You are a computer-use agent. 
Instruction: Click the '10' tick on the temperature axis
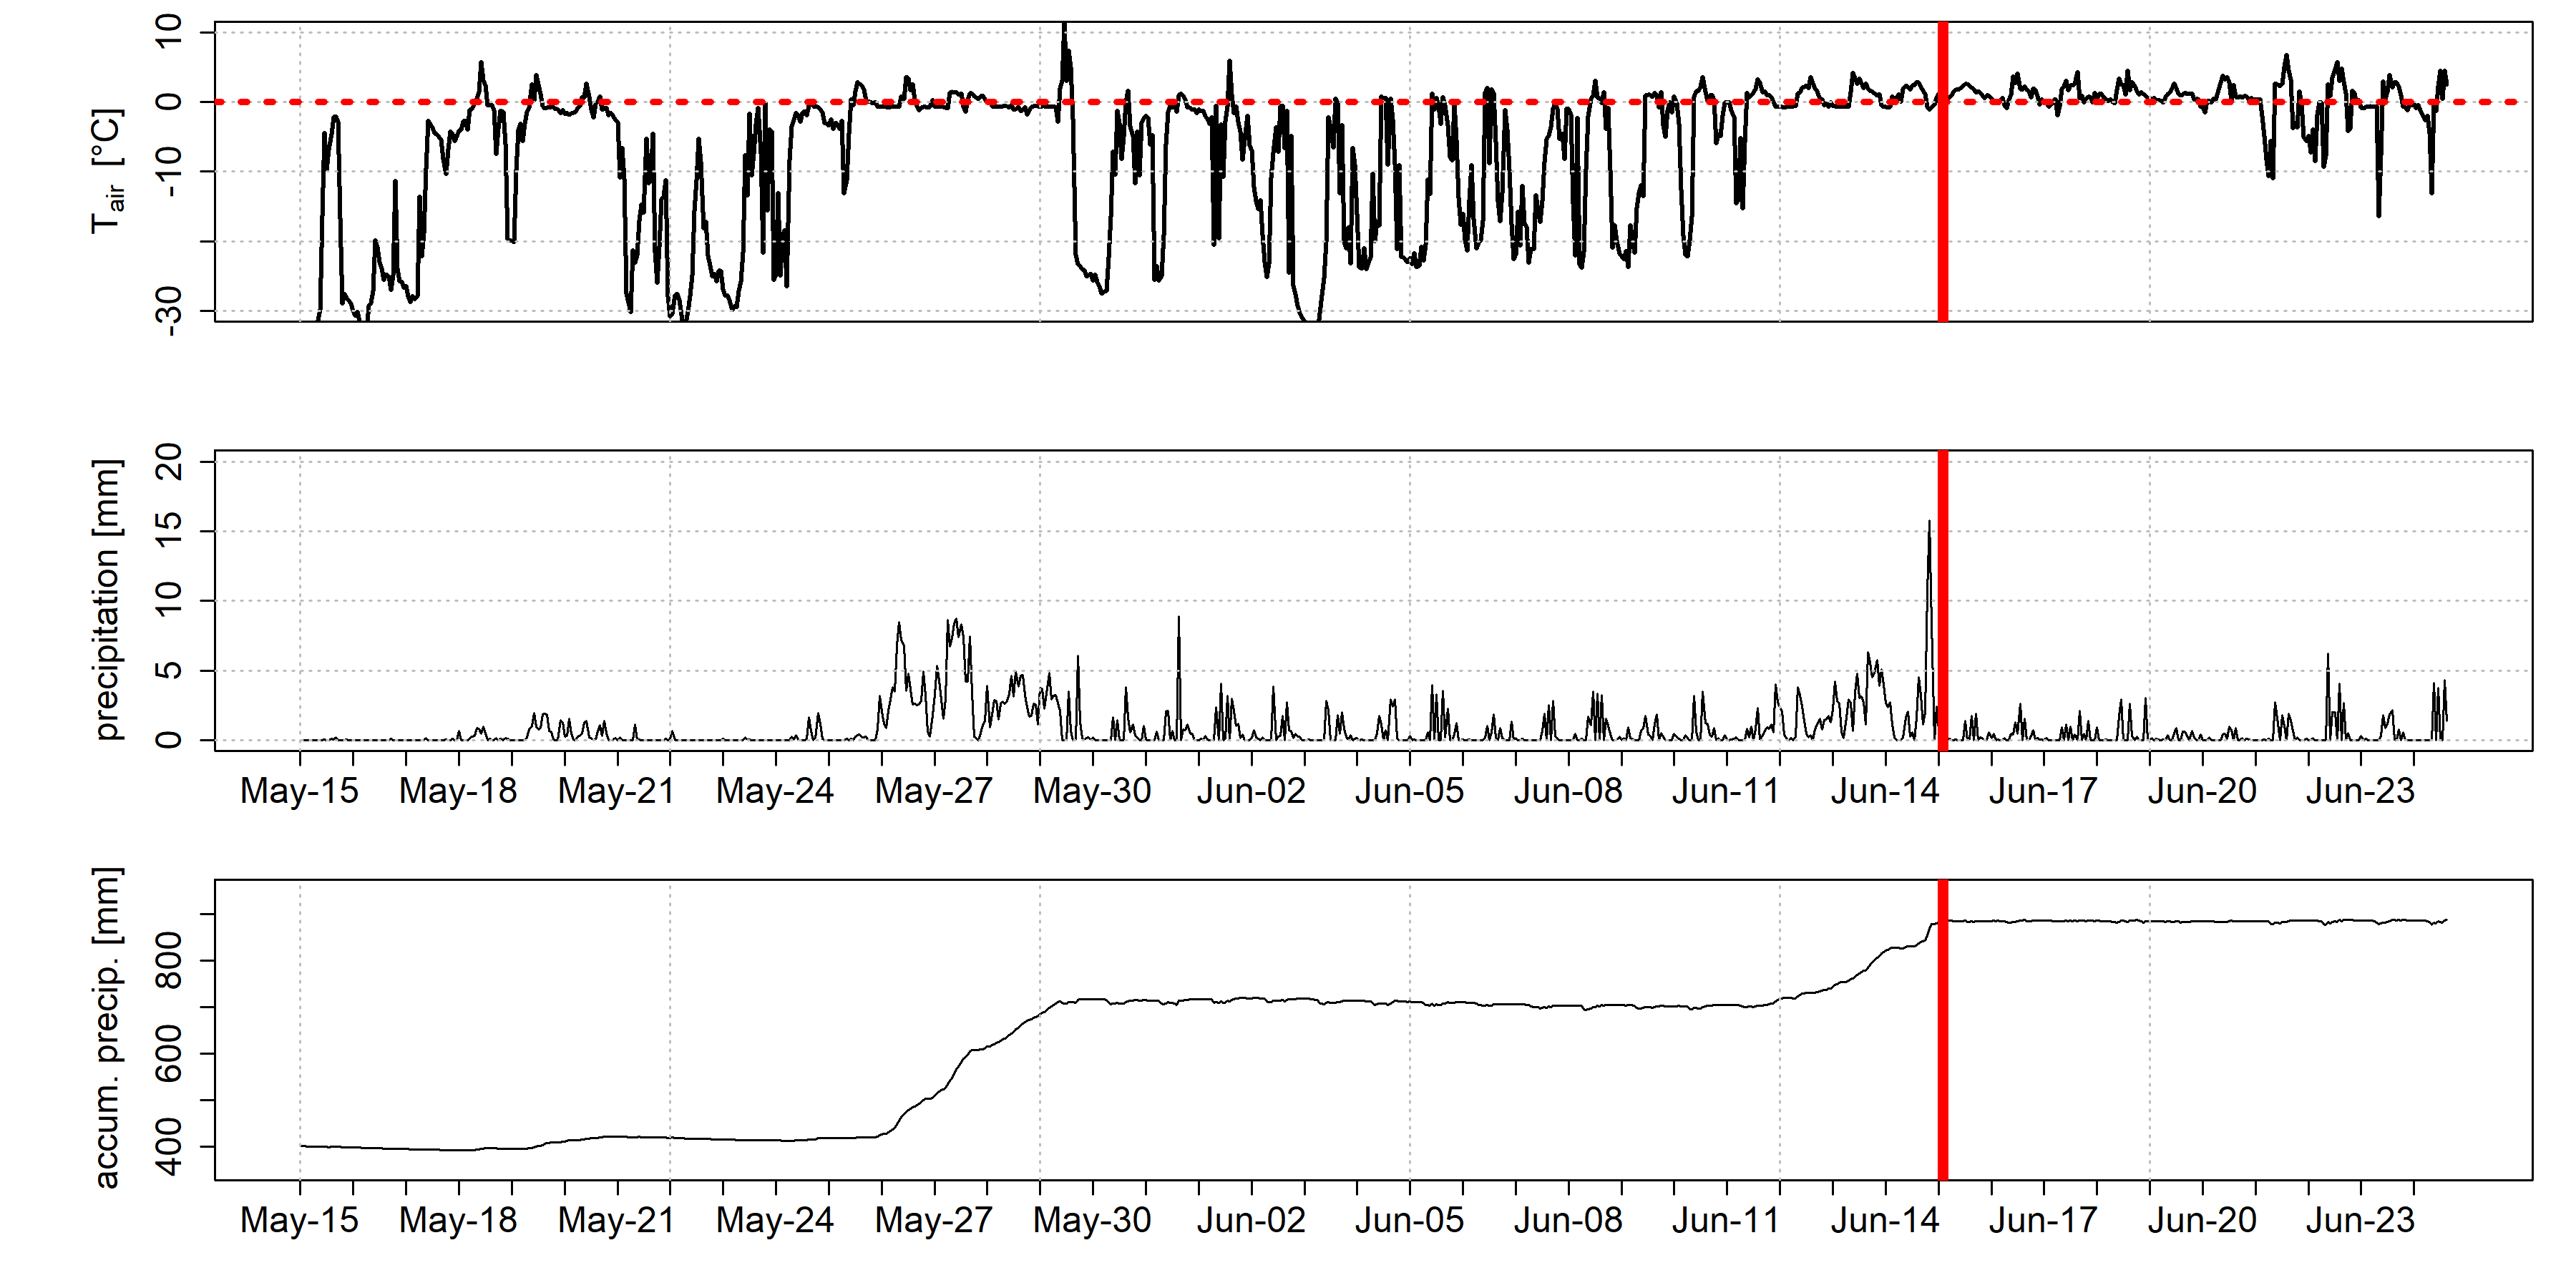coord(168,32)
